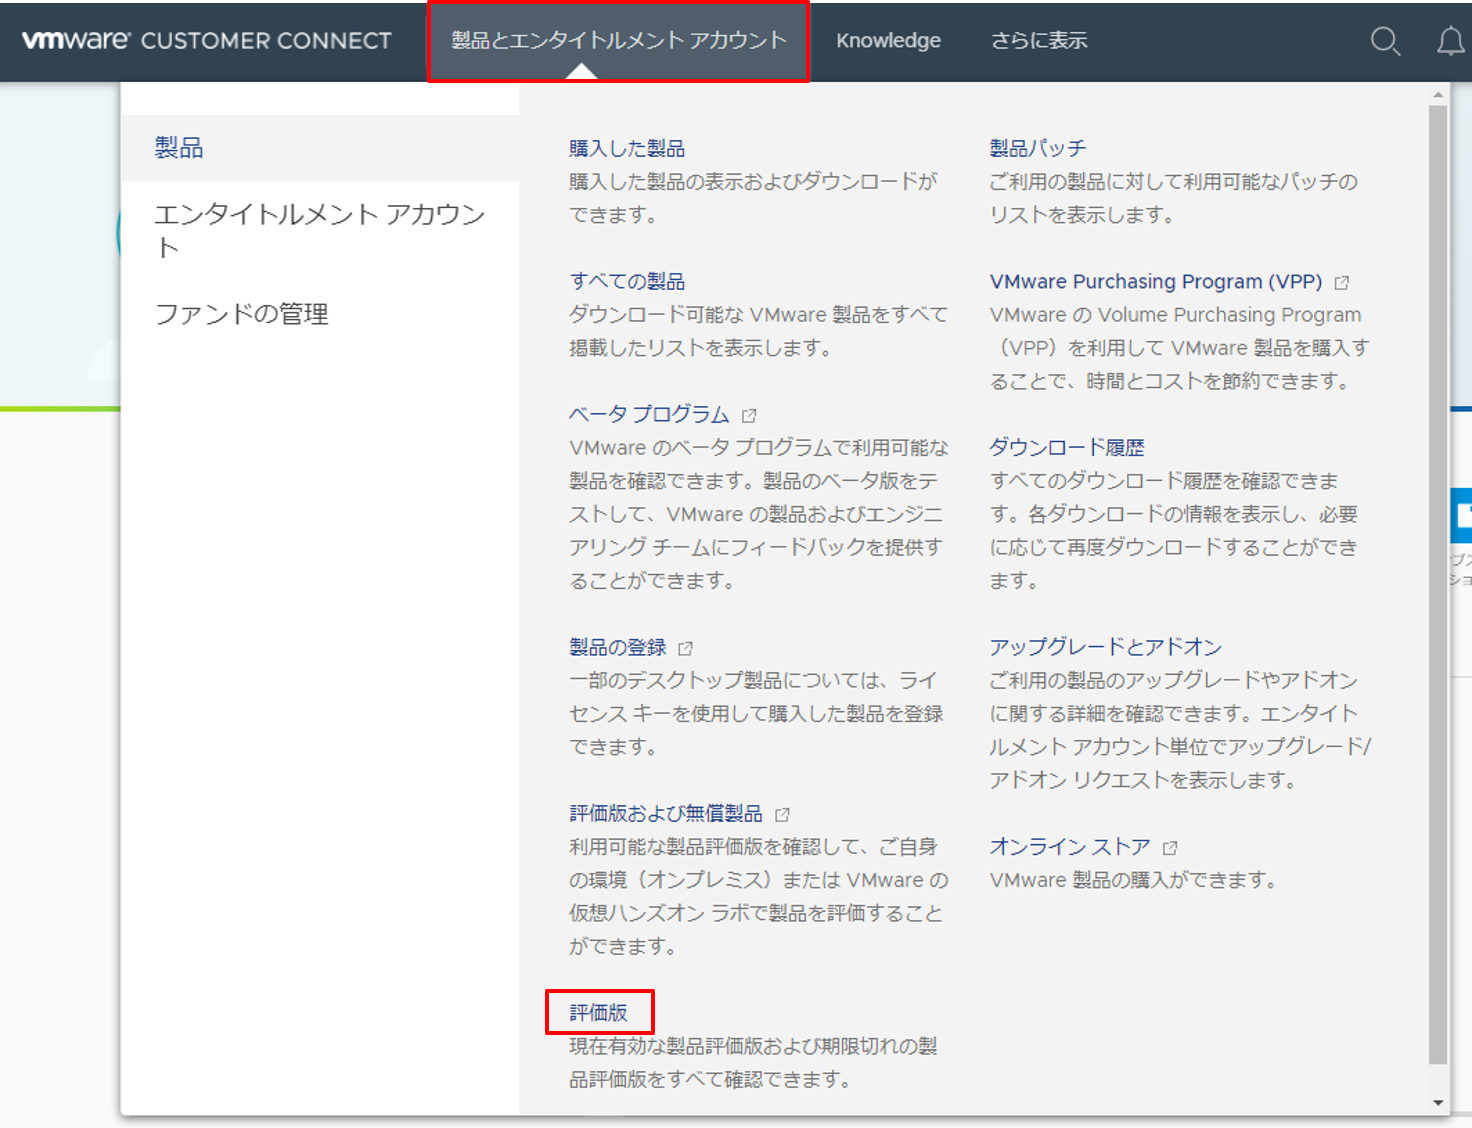
Task: Click external link icon beside VMware Purchasing Program
Action: 1342,283
